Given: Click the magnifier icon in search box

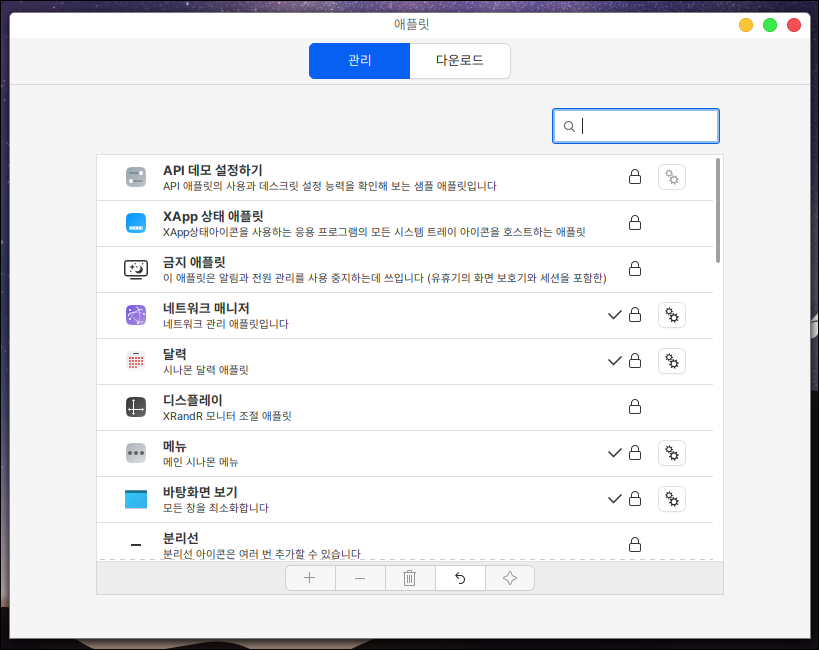Looking at the screenshot, I should coord(569,126).
